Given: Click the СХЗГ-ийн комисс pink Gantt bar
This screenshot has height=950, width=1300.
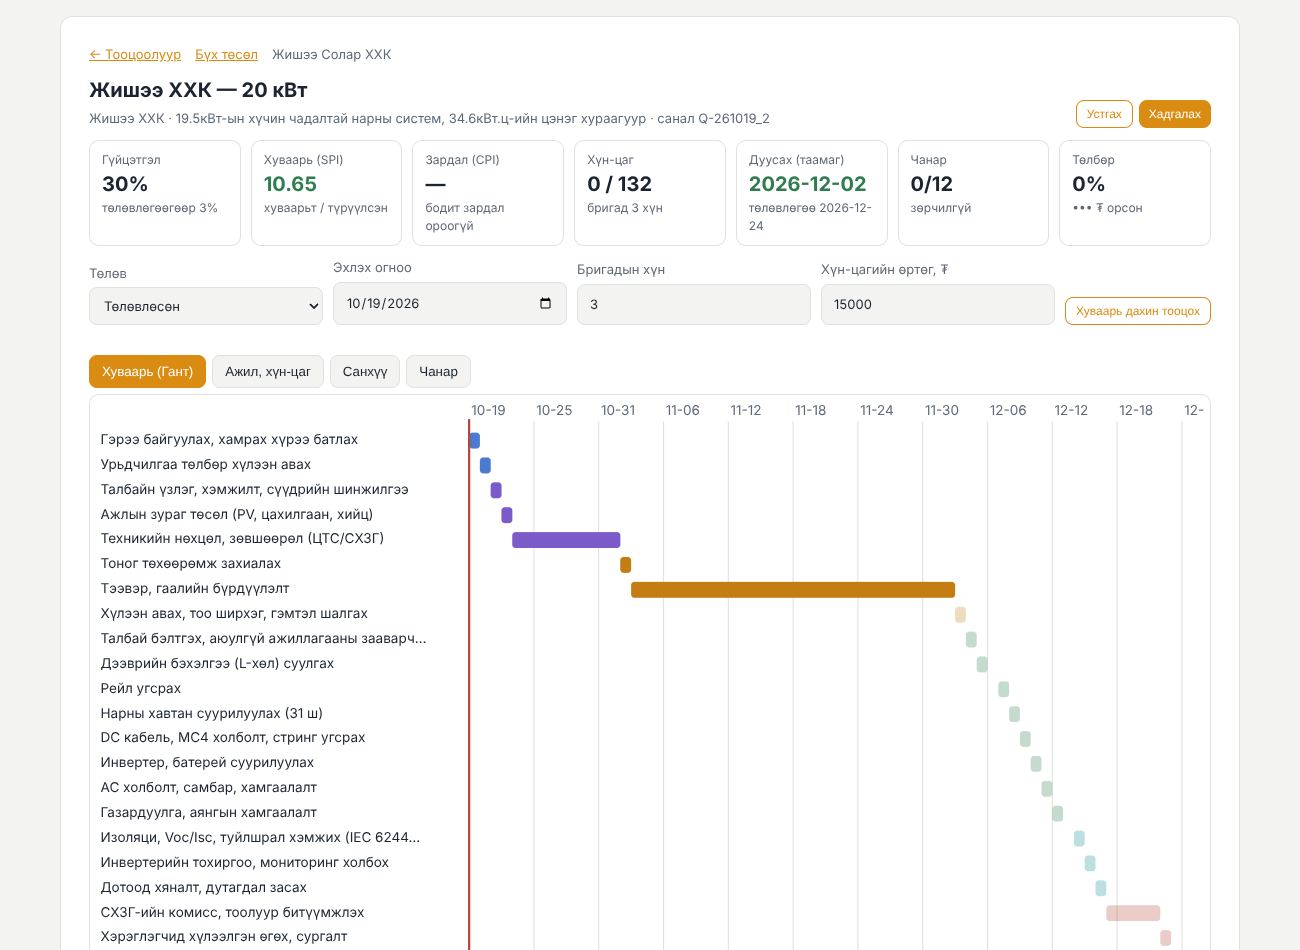Looking at the screenshot, I should (x=1133, y=913).
